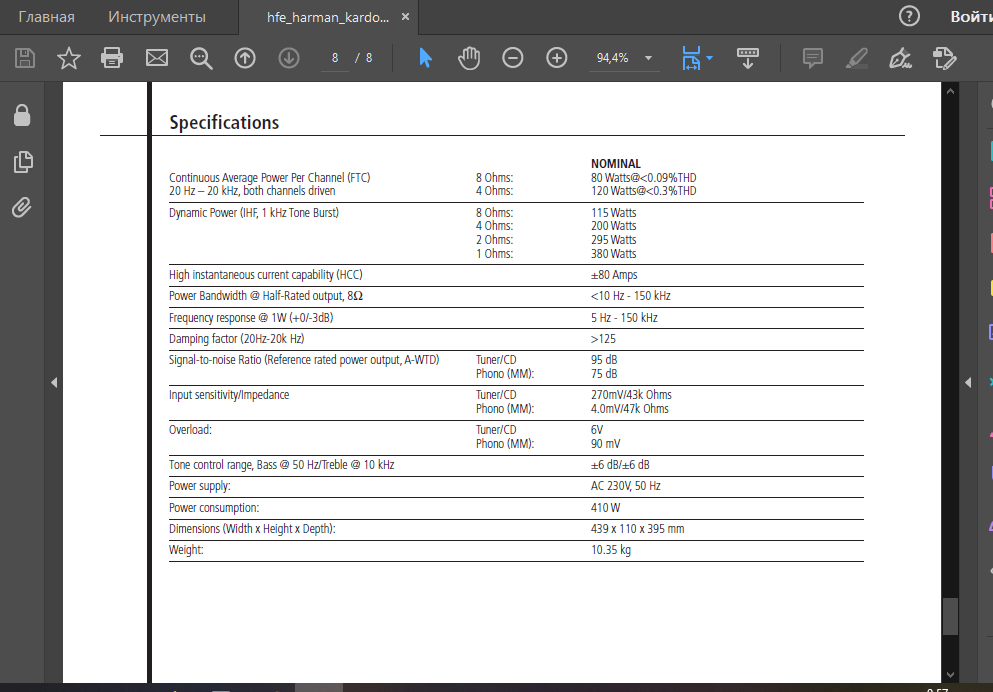Go to previous page with the up arrow

(244, 58)
